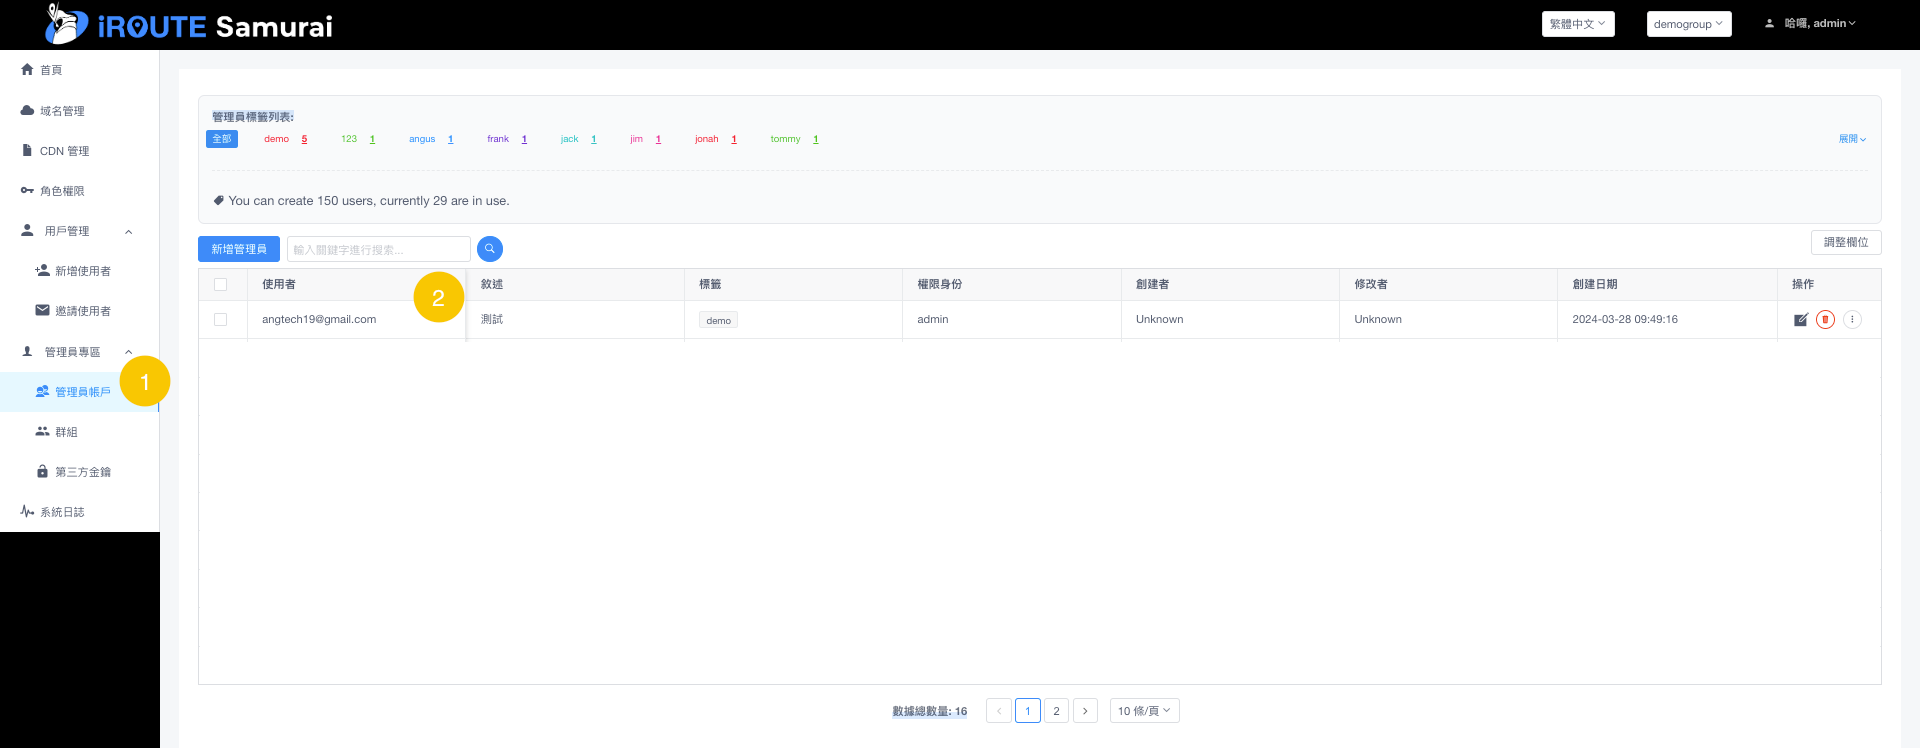Open 首頁 home in sidebar
Screen dimensions: 1920x748
pos(50,70)
